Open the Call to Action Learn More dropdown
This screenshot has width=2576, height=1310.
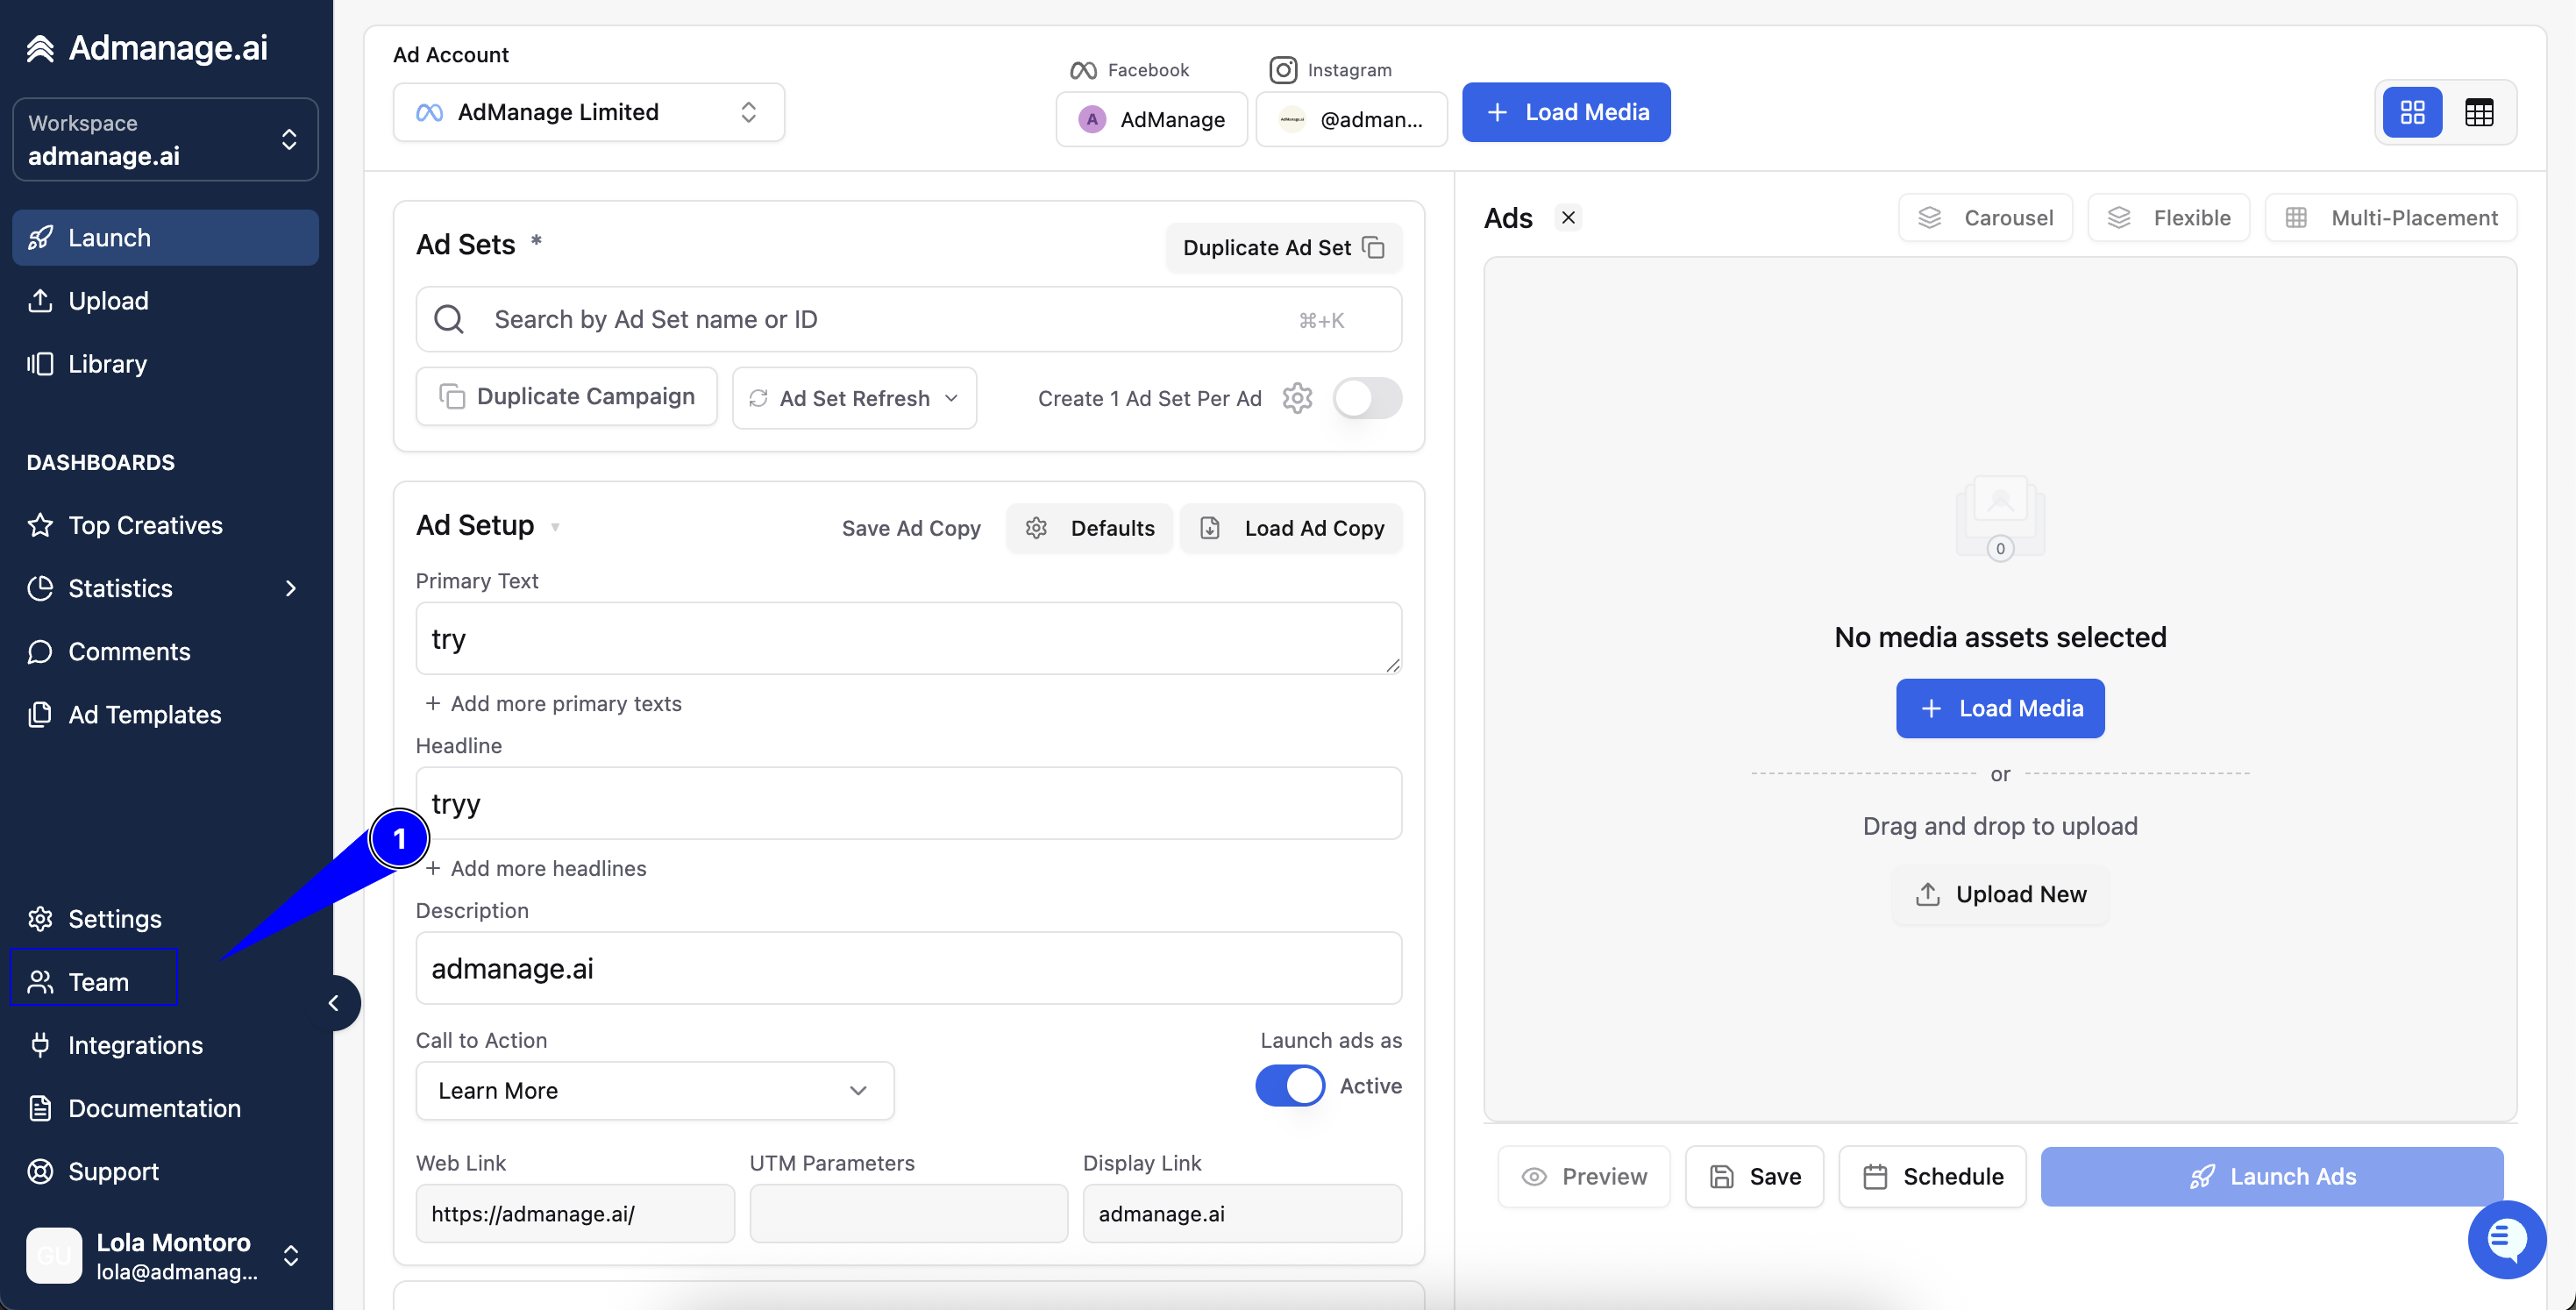[655, 1090]
